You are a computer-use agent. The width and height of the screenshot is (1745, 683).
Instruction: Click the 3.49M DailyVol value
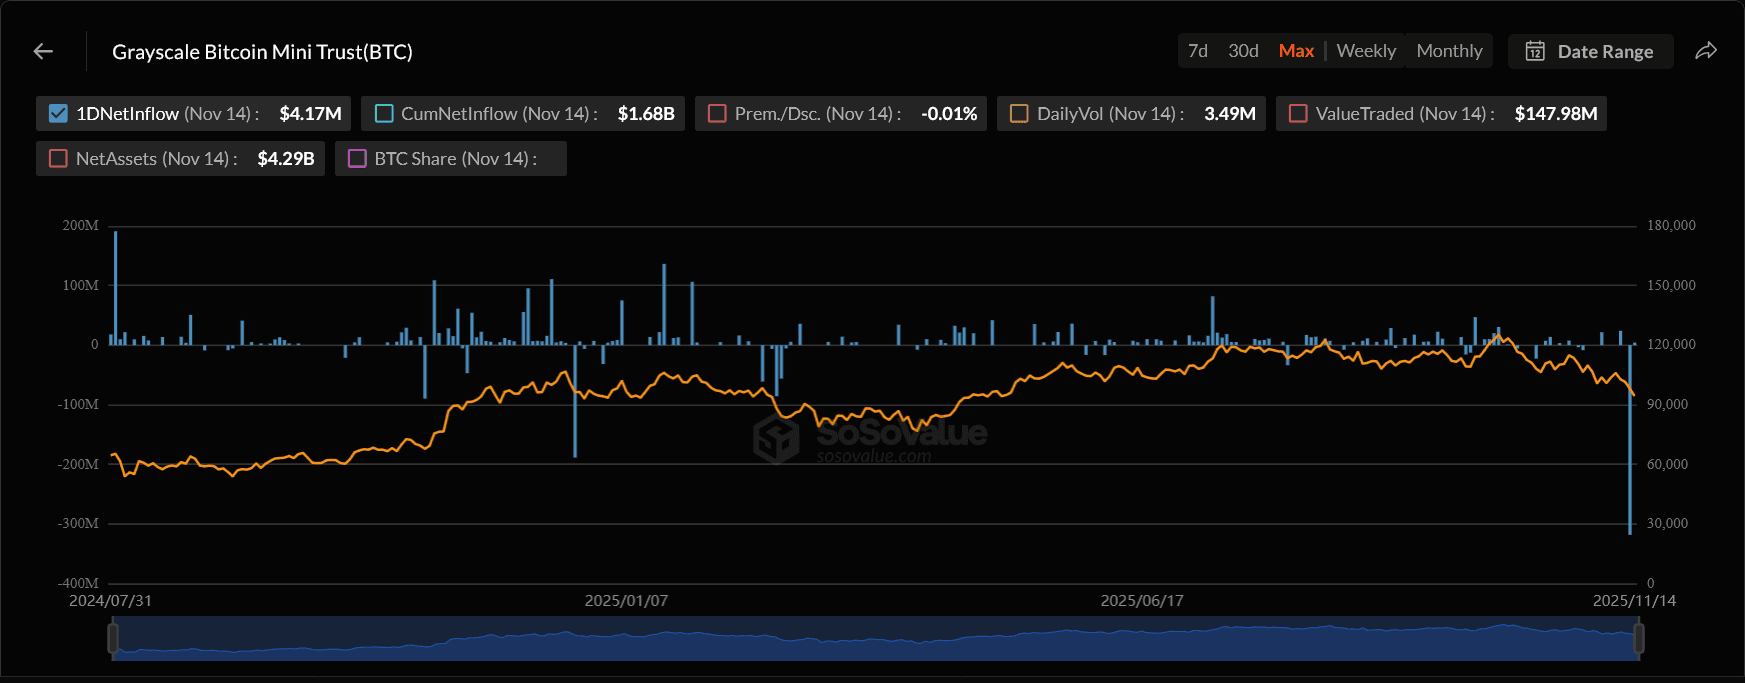1230,114
